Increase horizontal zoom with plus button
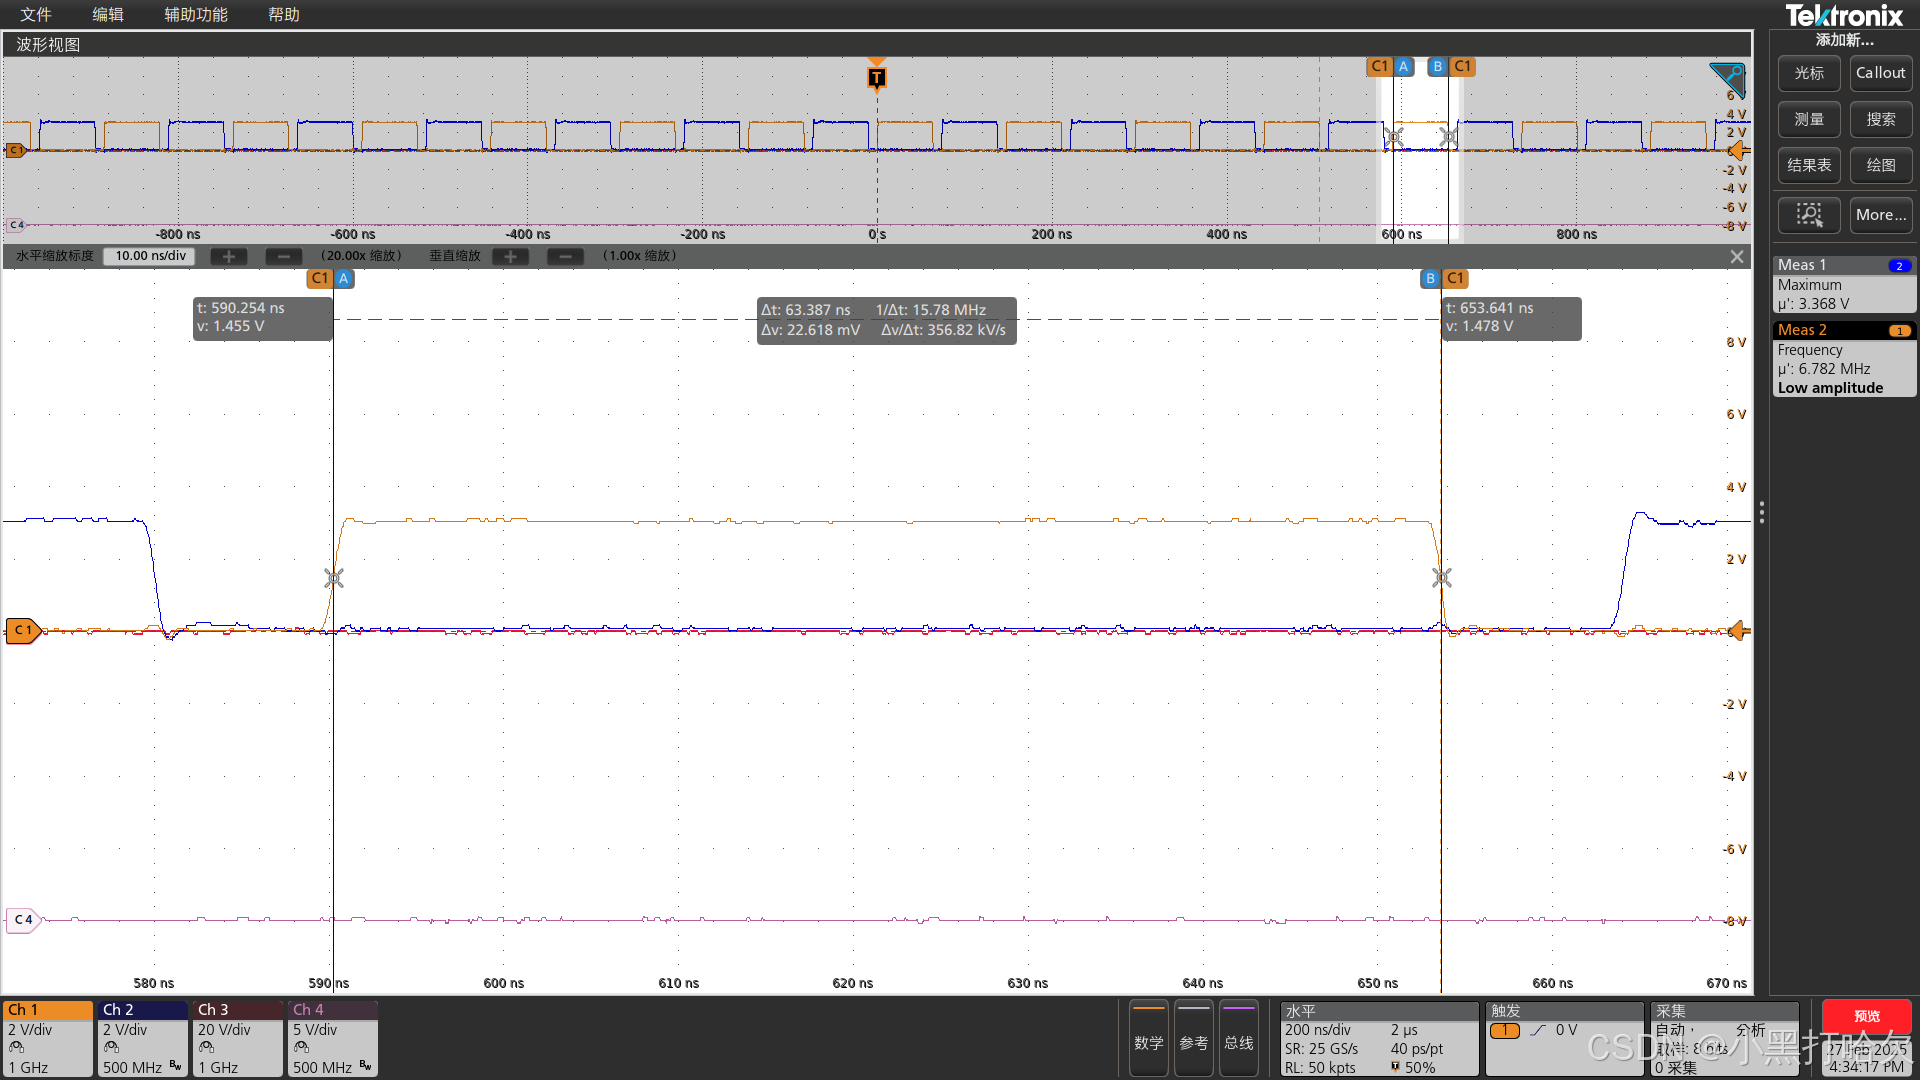The width and height of the screenshot is (1920, 1080). (x=229, y=257)
